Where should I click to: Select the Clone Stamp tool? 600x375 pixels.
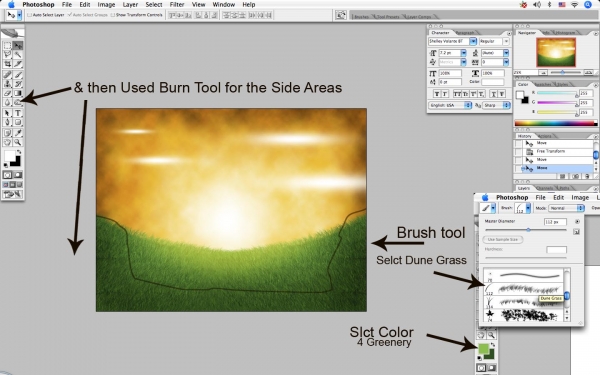[7, 84]
